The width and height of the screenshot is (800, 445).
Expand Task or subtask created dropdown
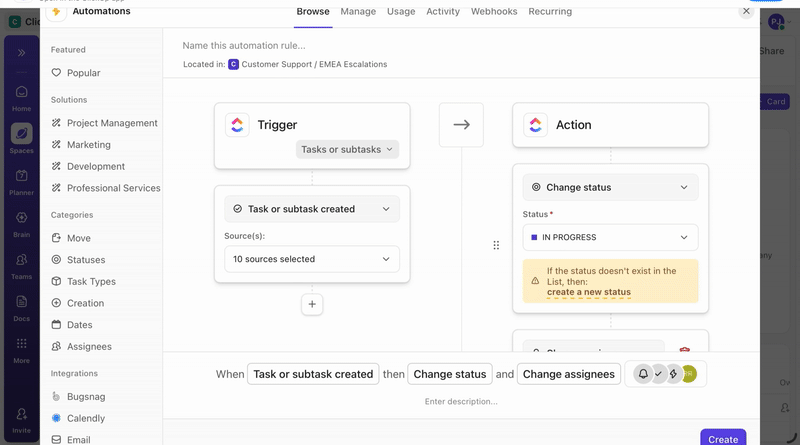pos(311,209)
